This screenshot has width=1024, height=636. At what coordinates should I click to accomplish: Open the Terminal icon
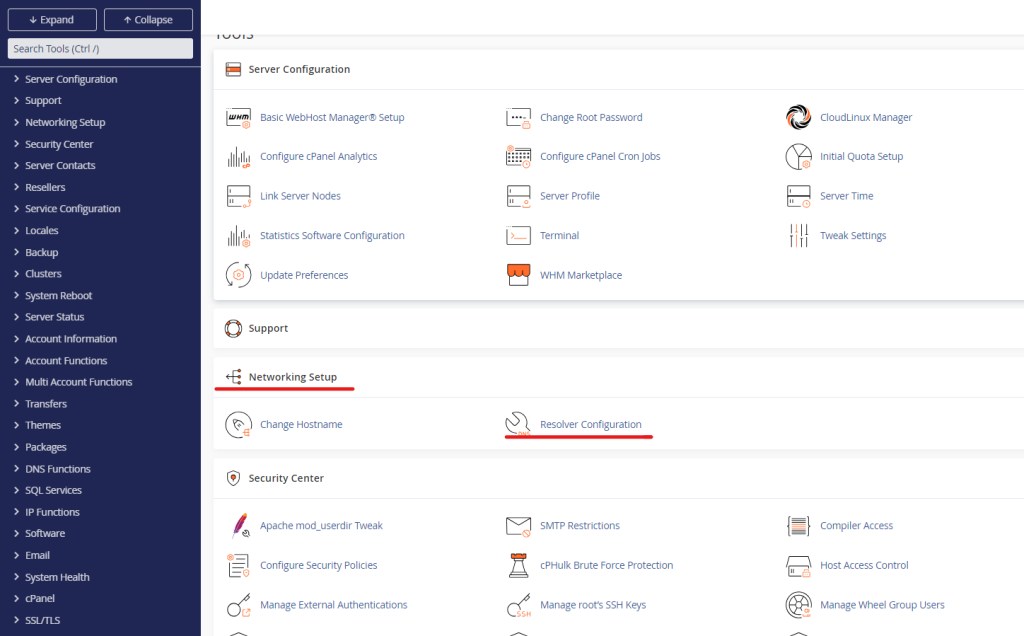[x=518, y=236]
